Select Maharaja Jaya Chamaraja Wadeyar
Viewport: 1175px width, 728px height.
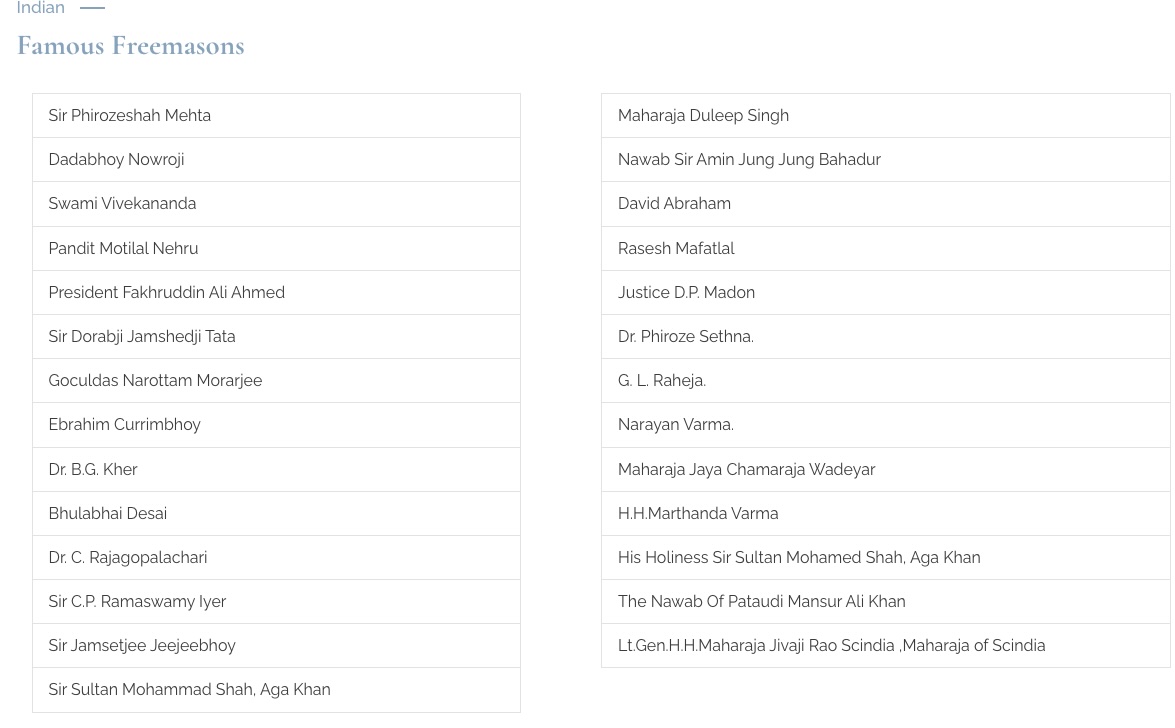[x=746, y=469]
